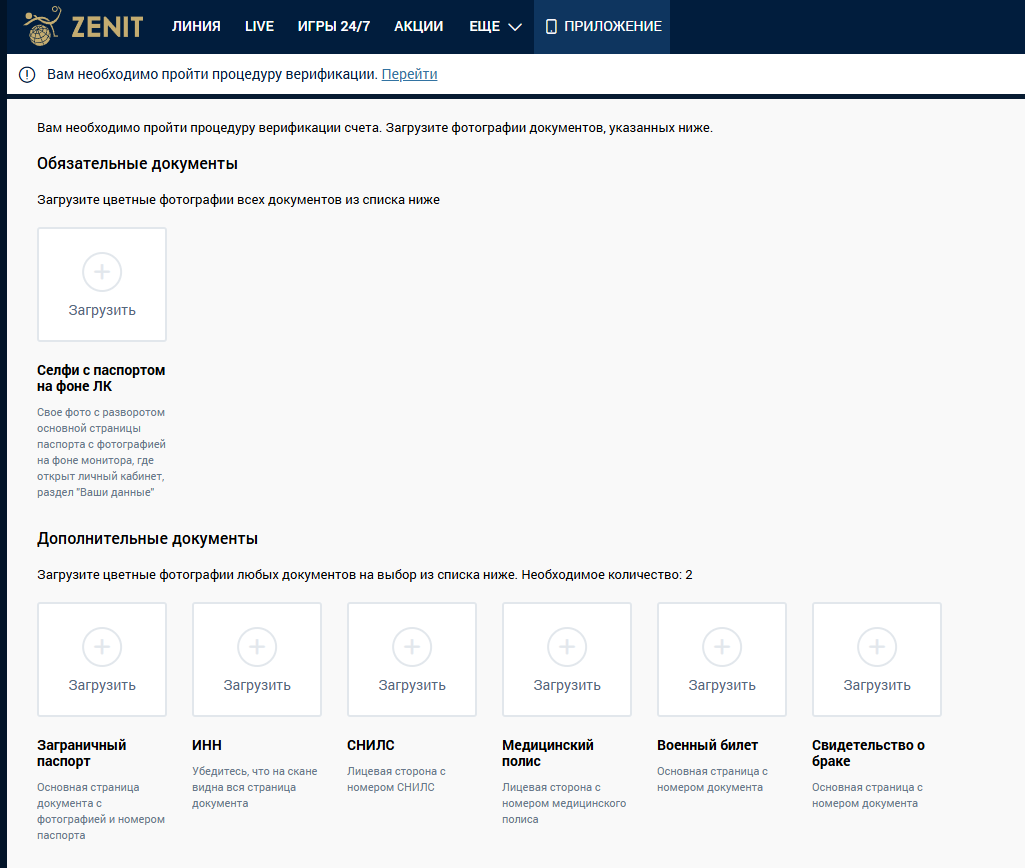Open the ПРИЛОЖЕНИЕ tab
1025x868 pixels.
click(x=603, y=27)
